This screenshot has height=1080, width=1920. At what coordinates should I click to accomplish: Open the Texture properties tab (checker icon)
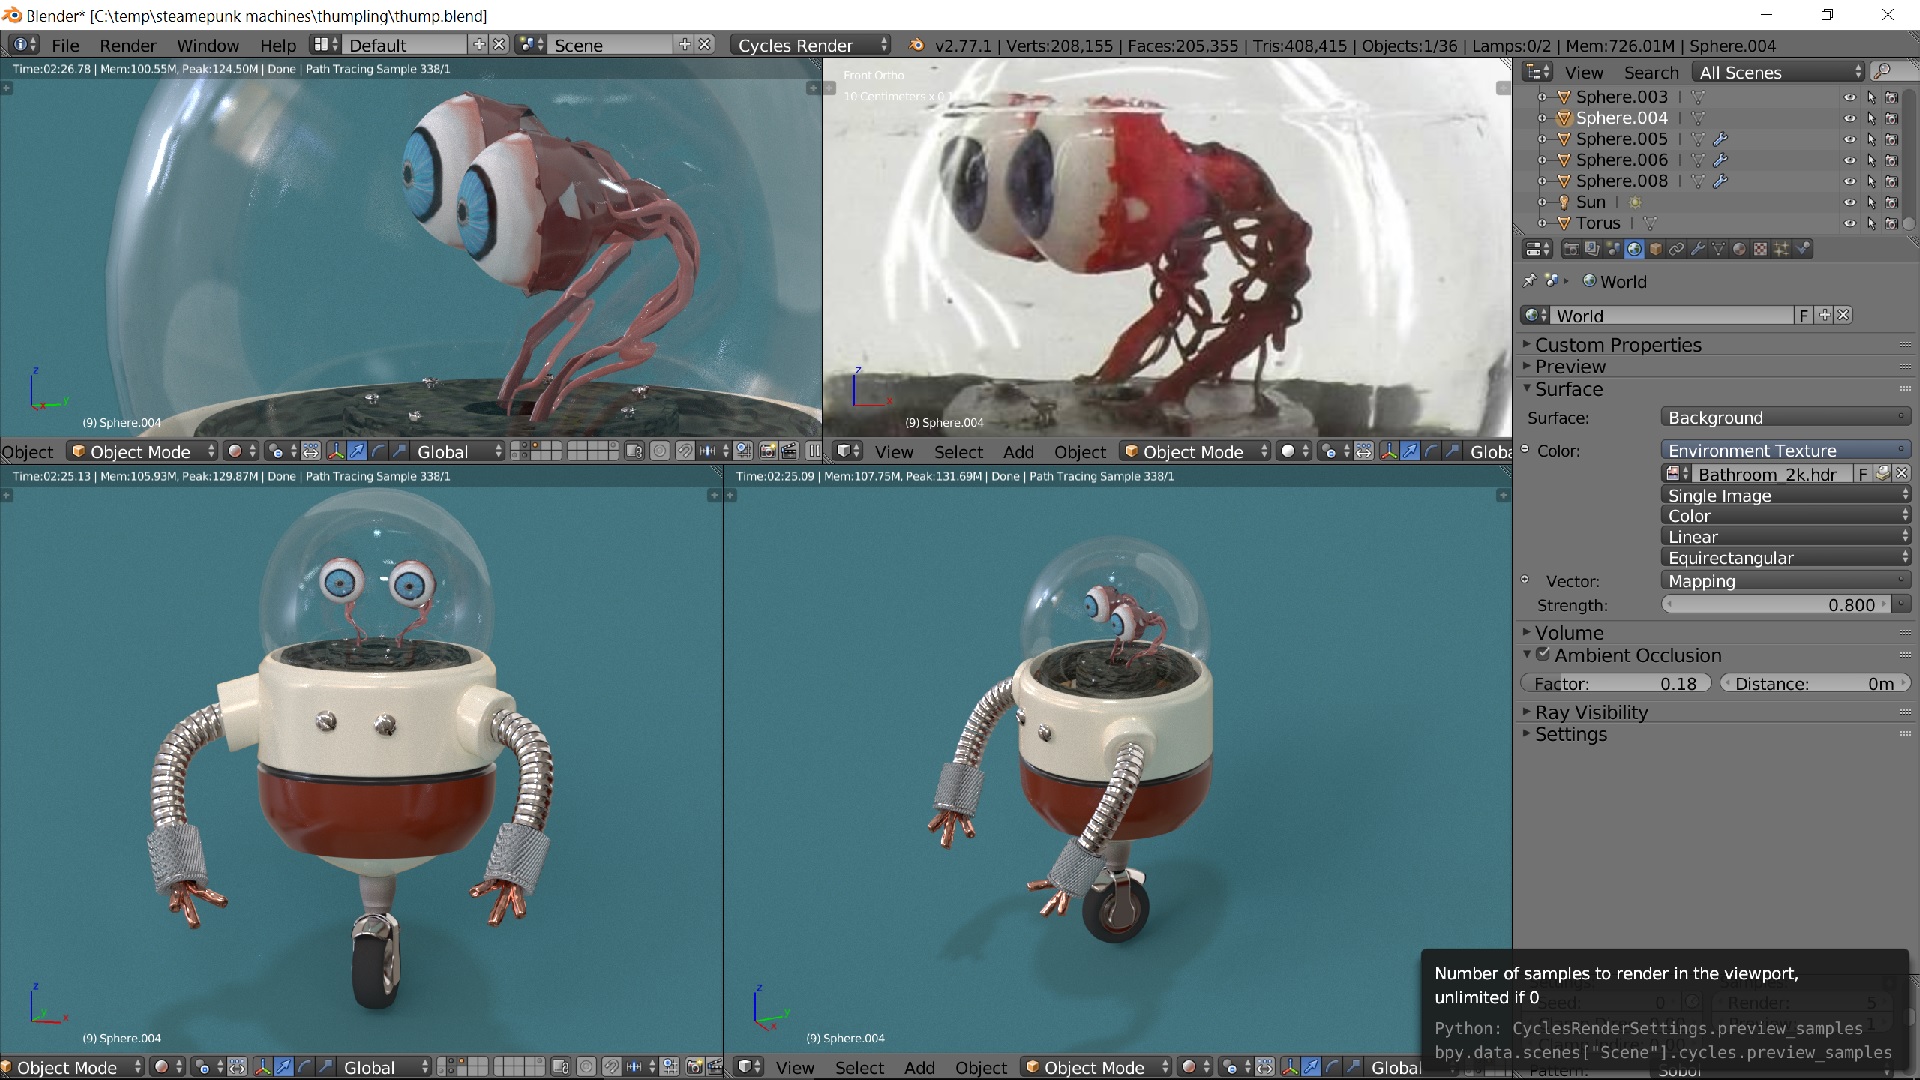click(1760, 249)
